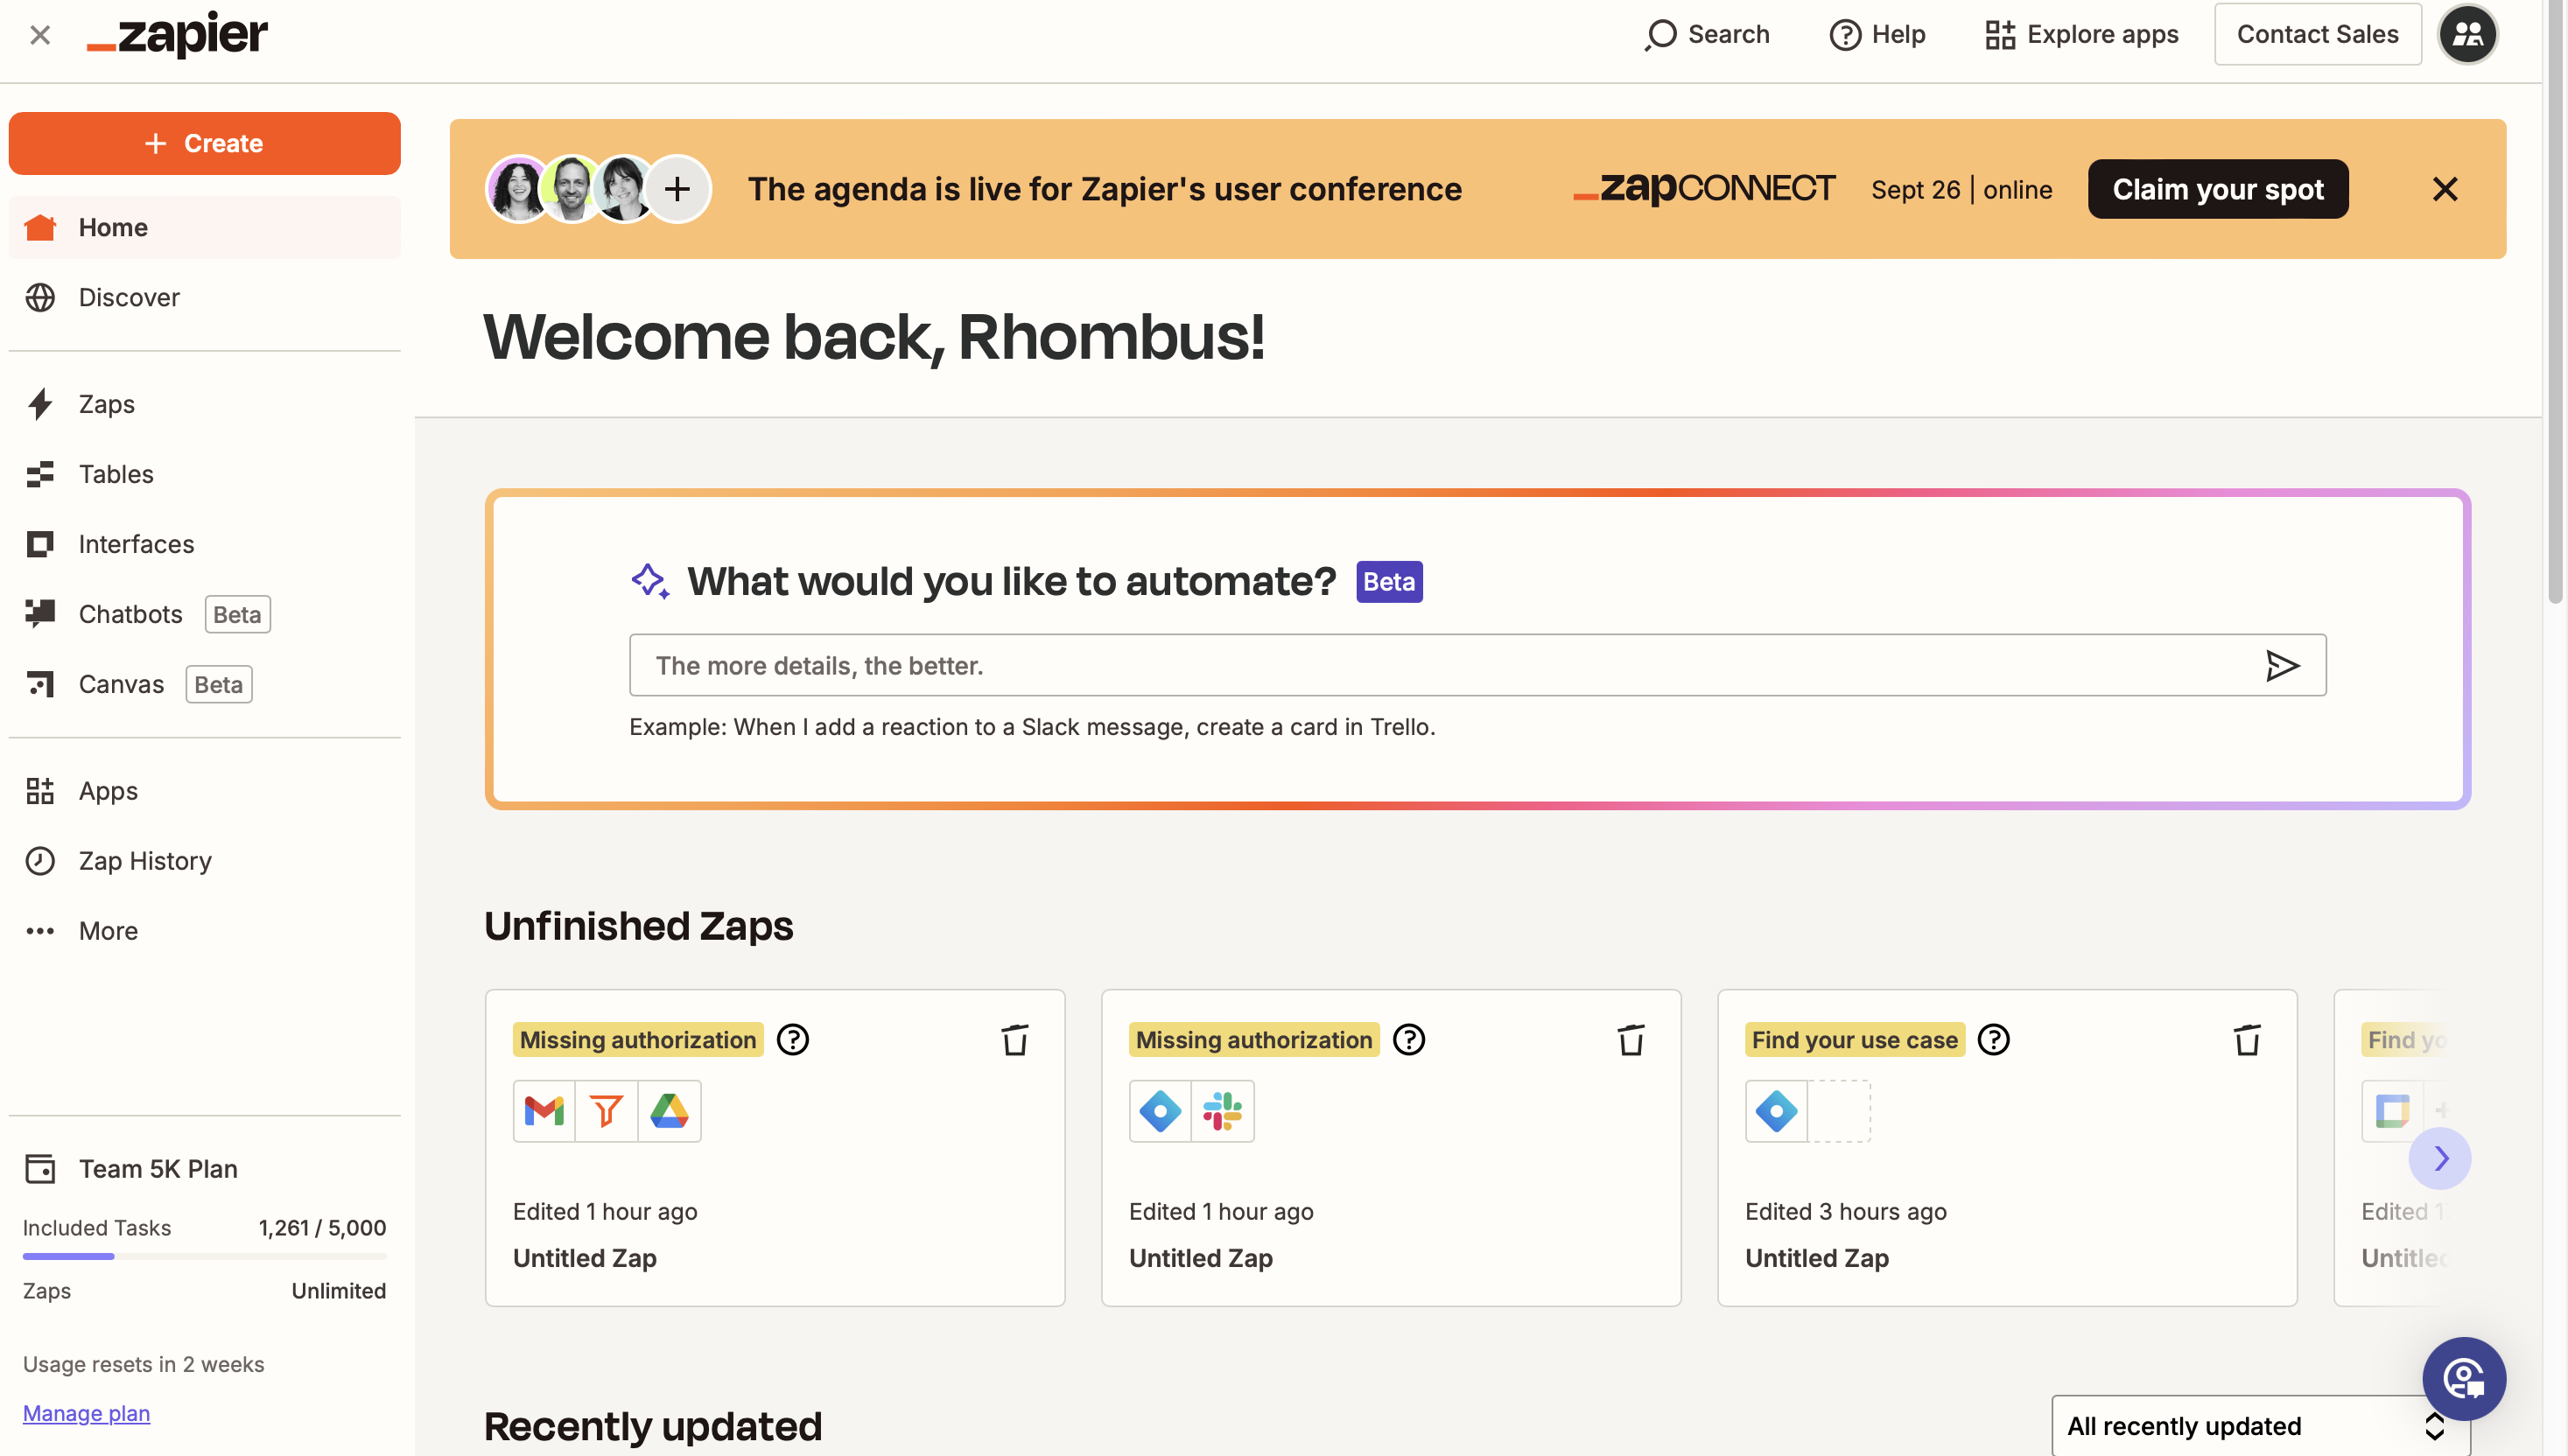Image resolution: width=2568 pixels, height=1456 pixels.
Task: Open Apps in the sidebar
Action: (204, 791)
